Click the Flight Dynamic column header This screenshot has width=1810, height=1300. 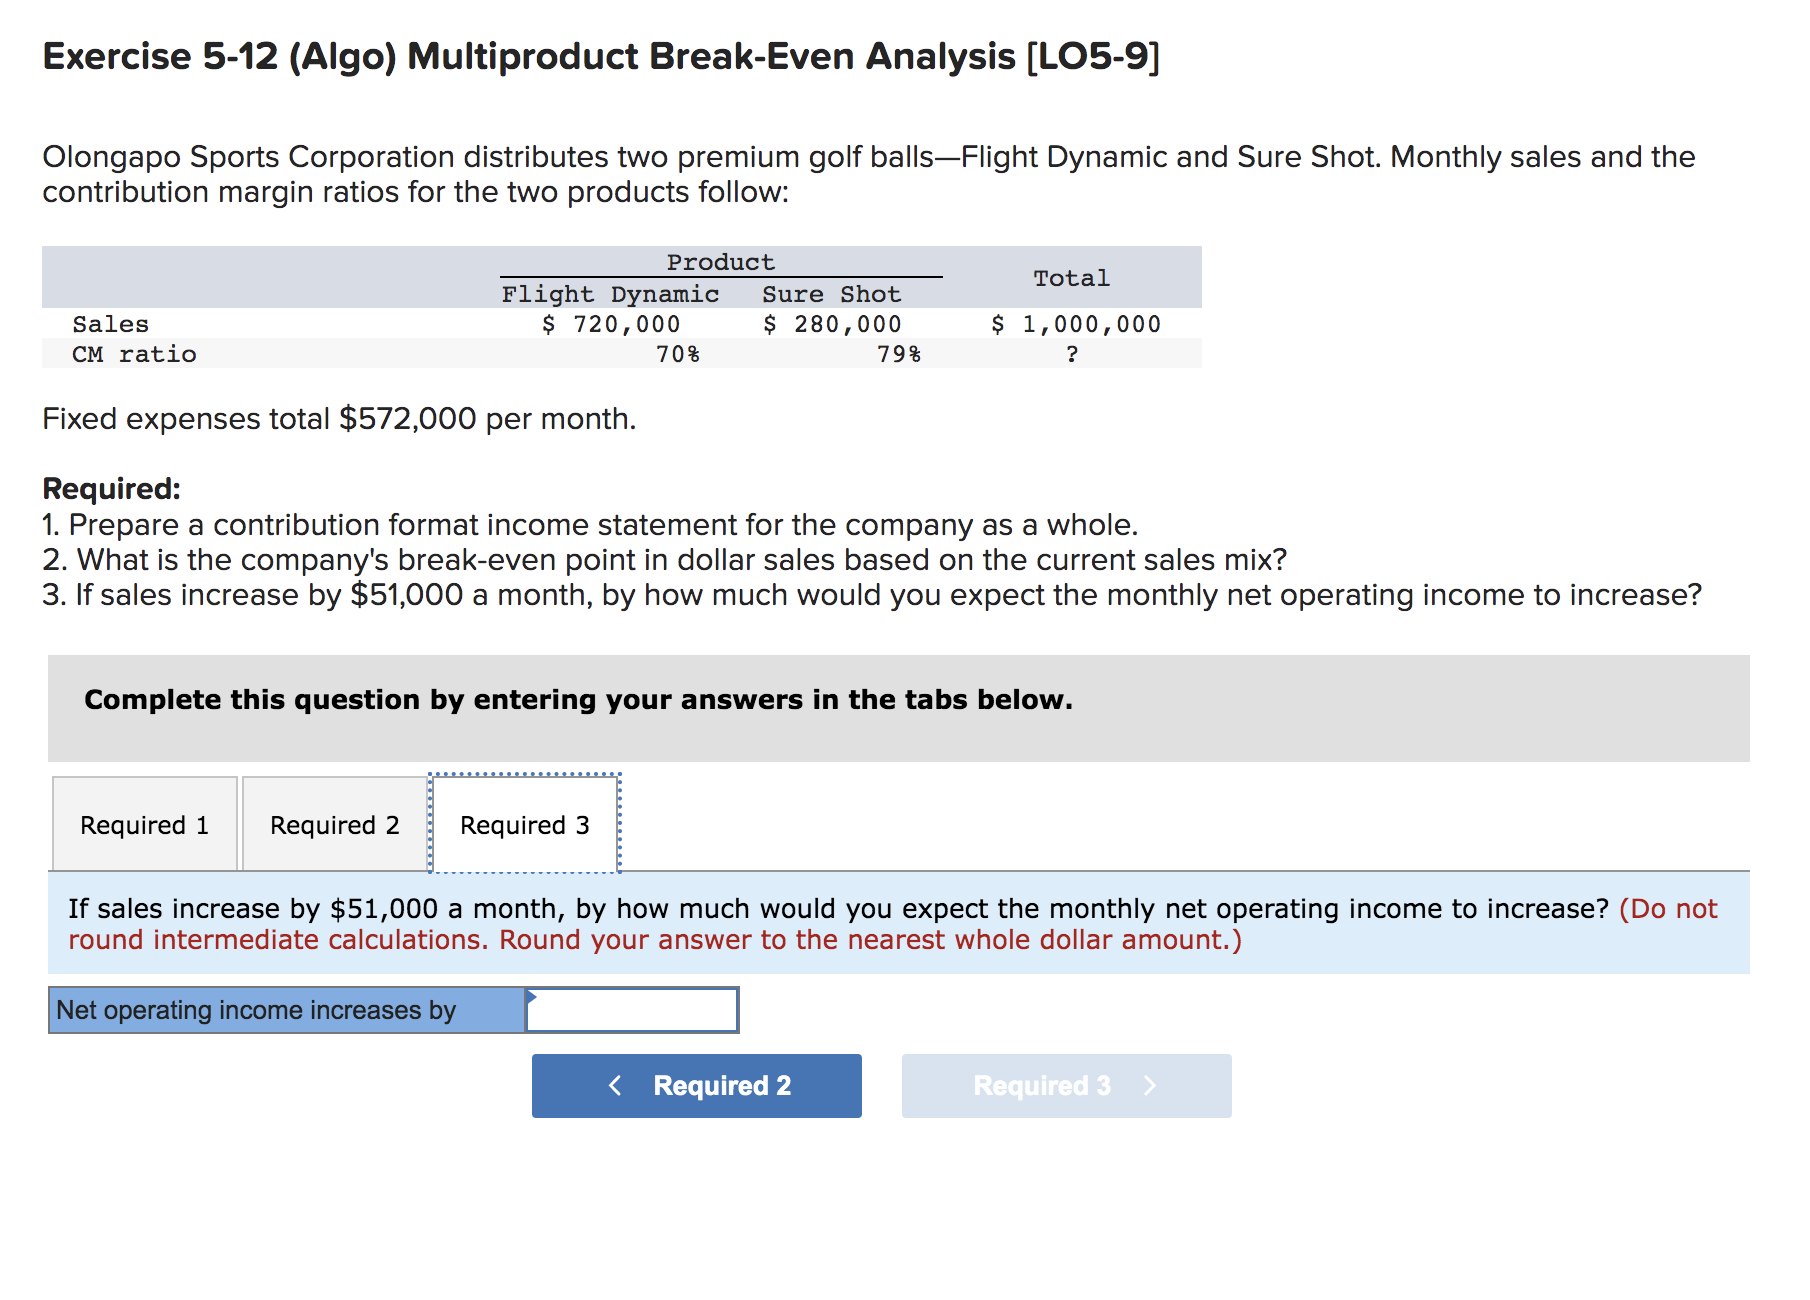click(610, 293)
